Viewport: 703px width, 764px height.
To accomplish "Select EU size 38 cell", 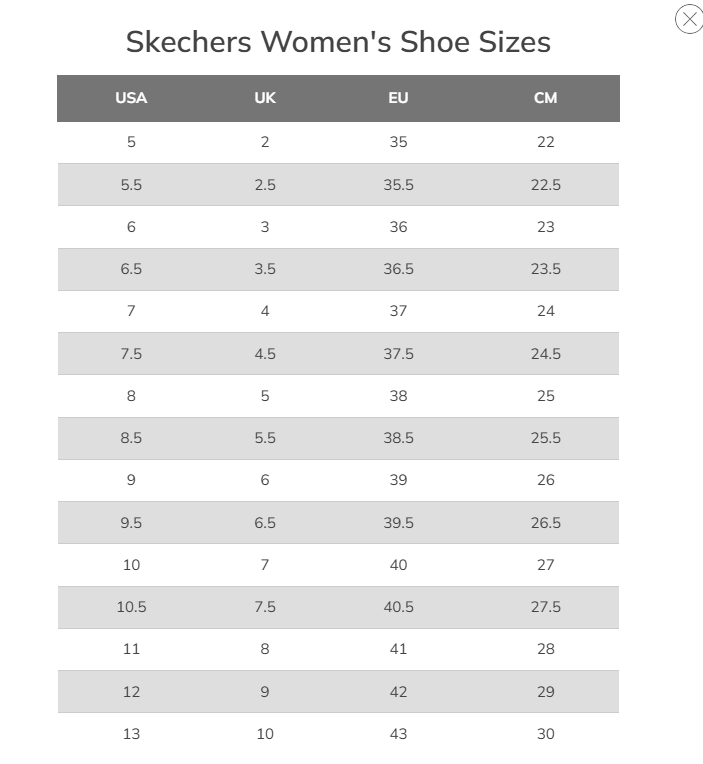I will point(398,396).
